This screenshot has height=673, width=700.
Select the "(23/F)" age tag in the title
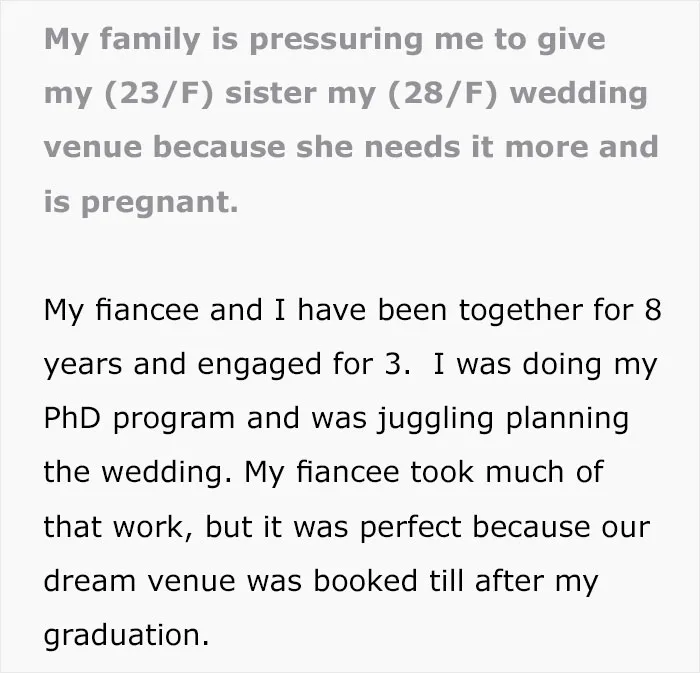click(x=158, y=94)
